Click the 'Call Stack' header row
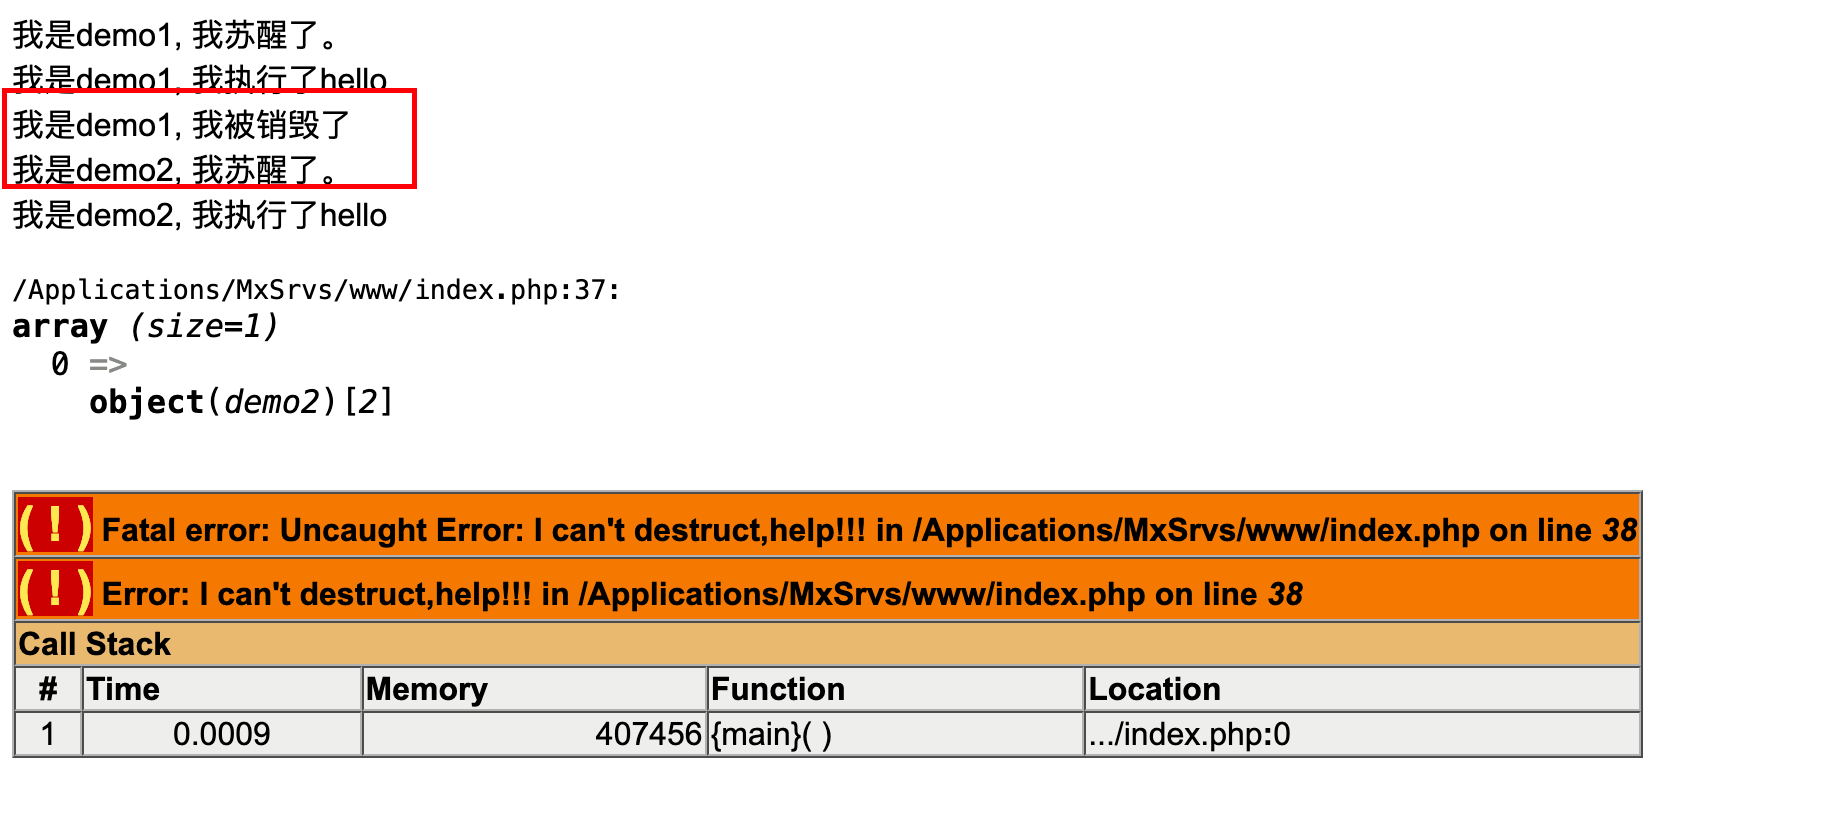Screen dimensions: 1828x828 point(828,644)
